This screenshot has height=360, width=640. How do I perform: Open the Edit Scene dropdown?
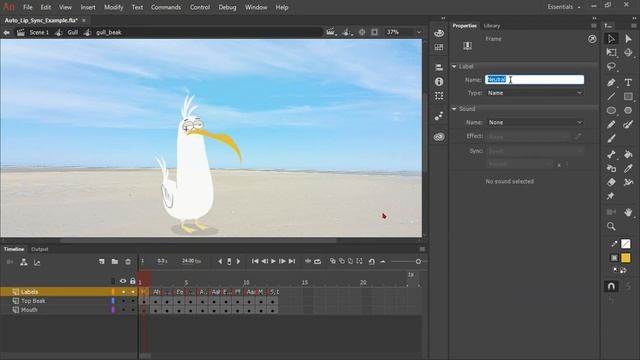tap(331, 32)
